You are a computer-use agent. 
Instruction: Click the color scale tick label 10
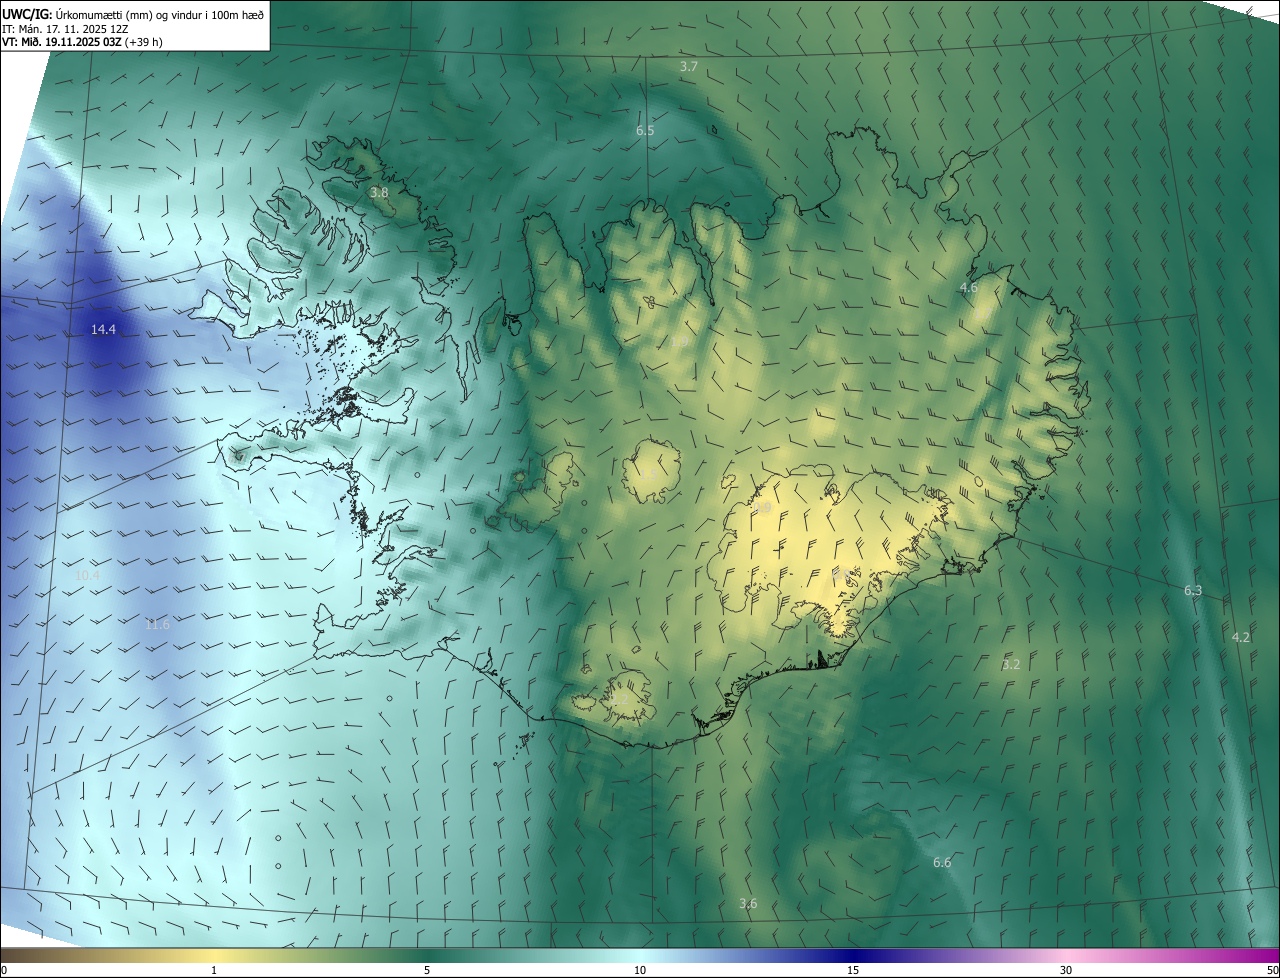pyautogui.click(x=640, y=970)
